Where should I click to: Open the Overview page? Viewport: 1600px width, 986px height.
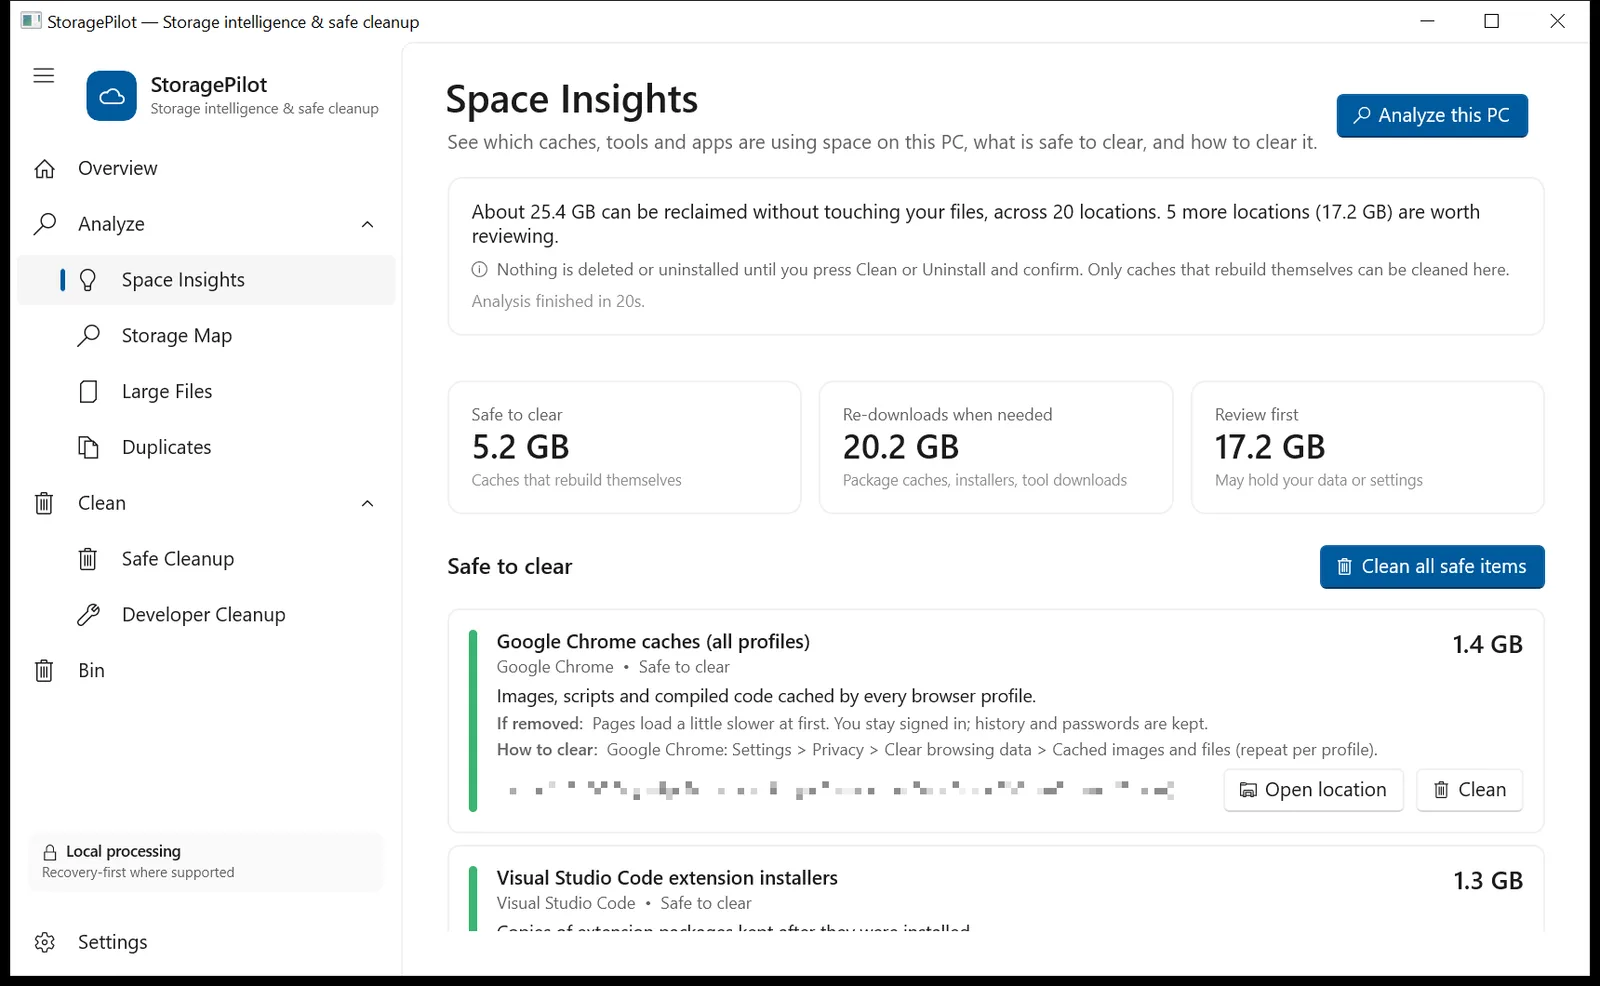(206, 168)
